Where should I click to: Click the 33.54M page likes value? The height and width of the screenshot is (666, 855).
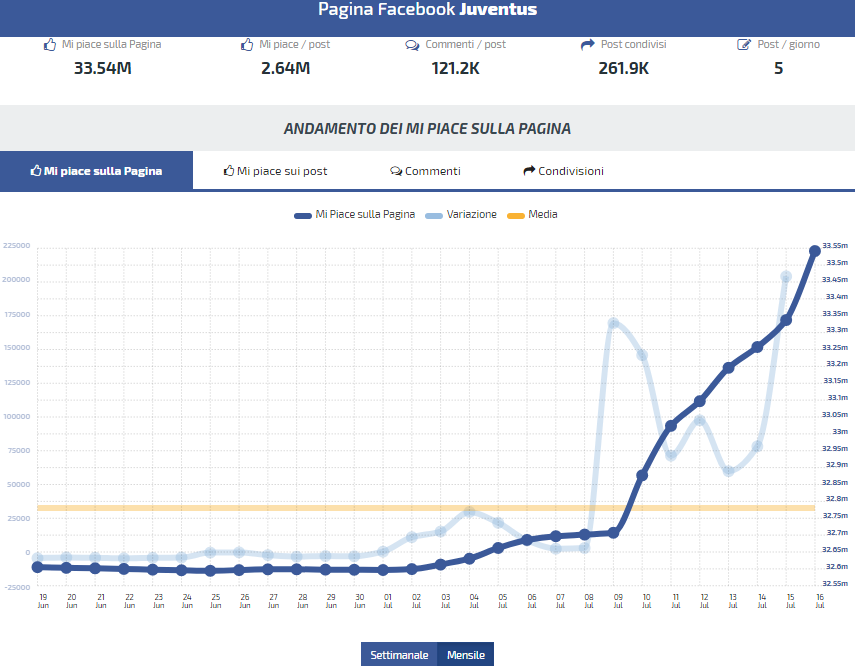click(x=103, y=68)
